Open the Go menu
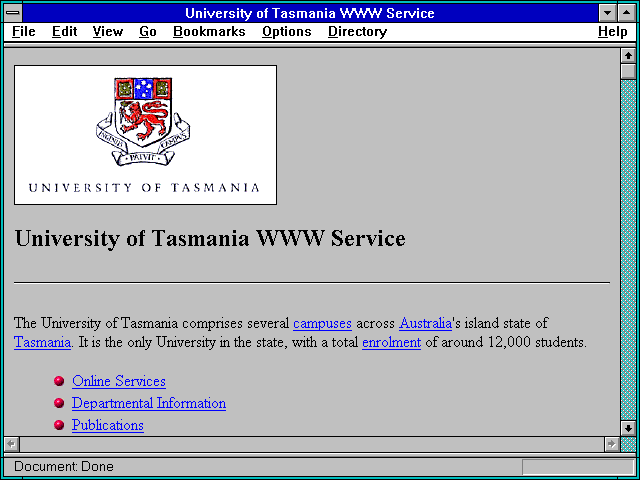This screenshot has width=640, height=480. tap(148, 32)
